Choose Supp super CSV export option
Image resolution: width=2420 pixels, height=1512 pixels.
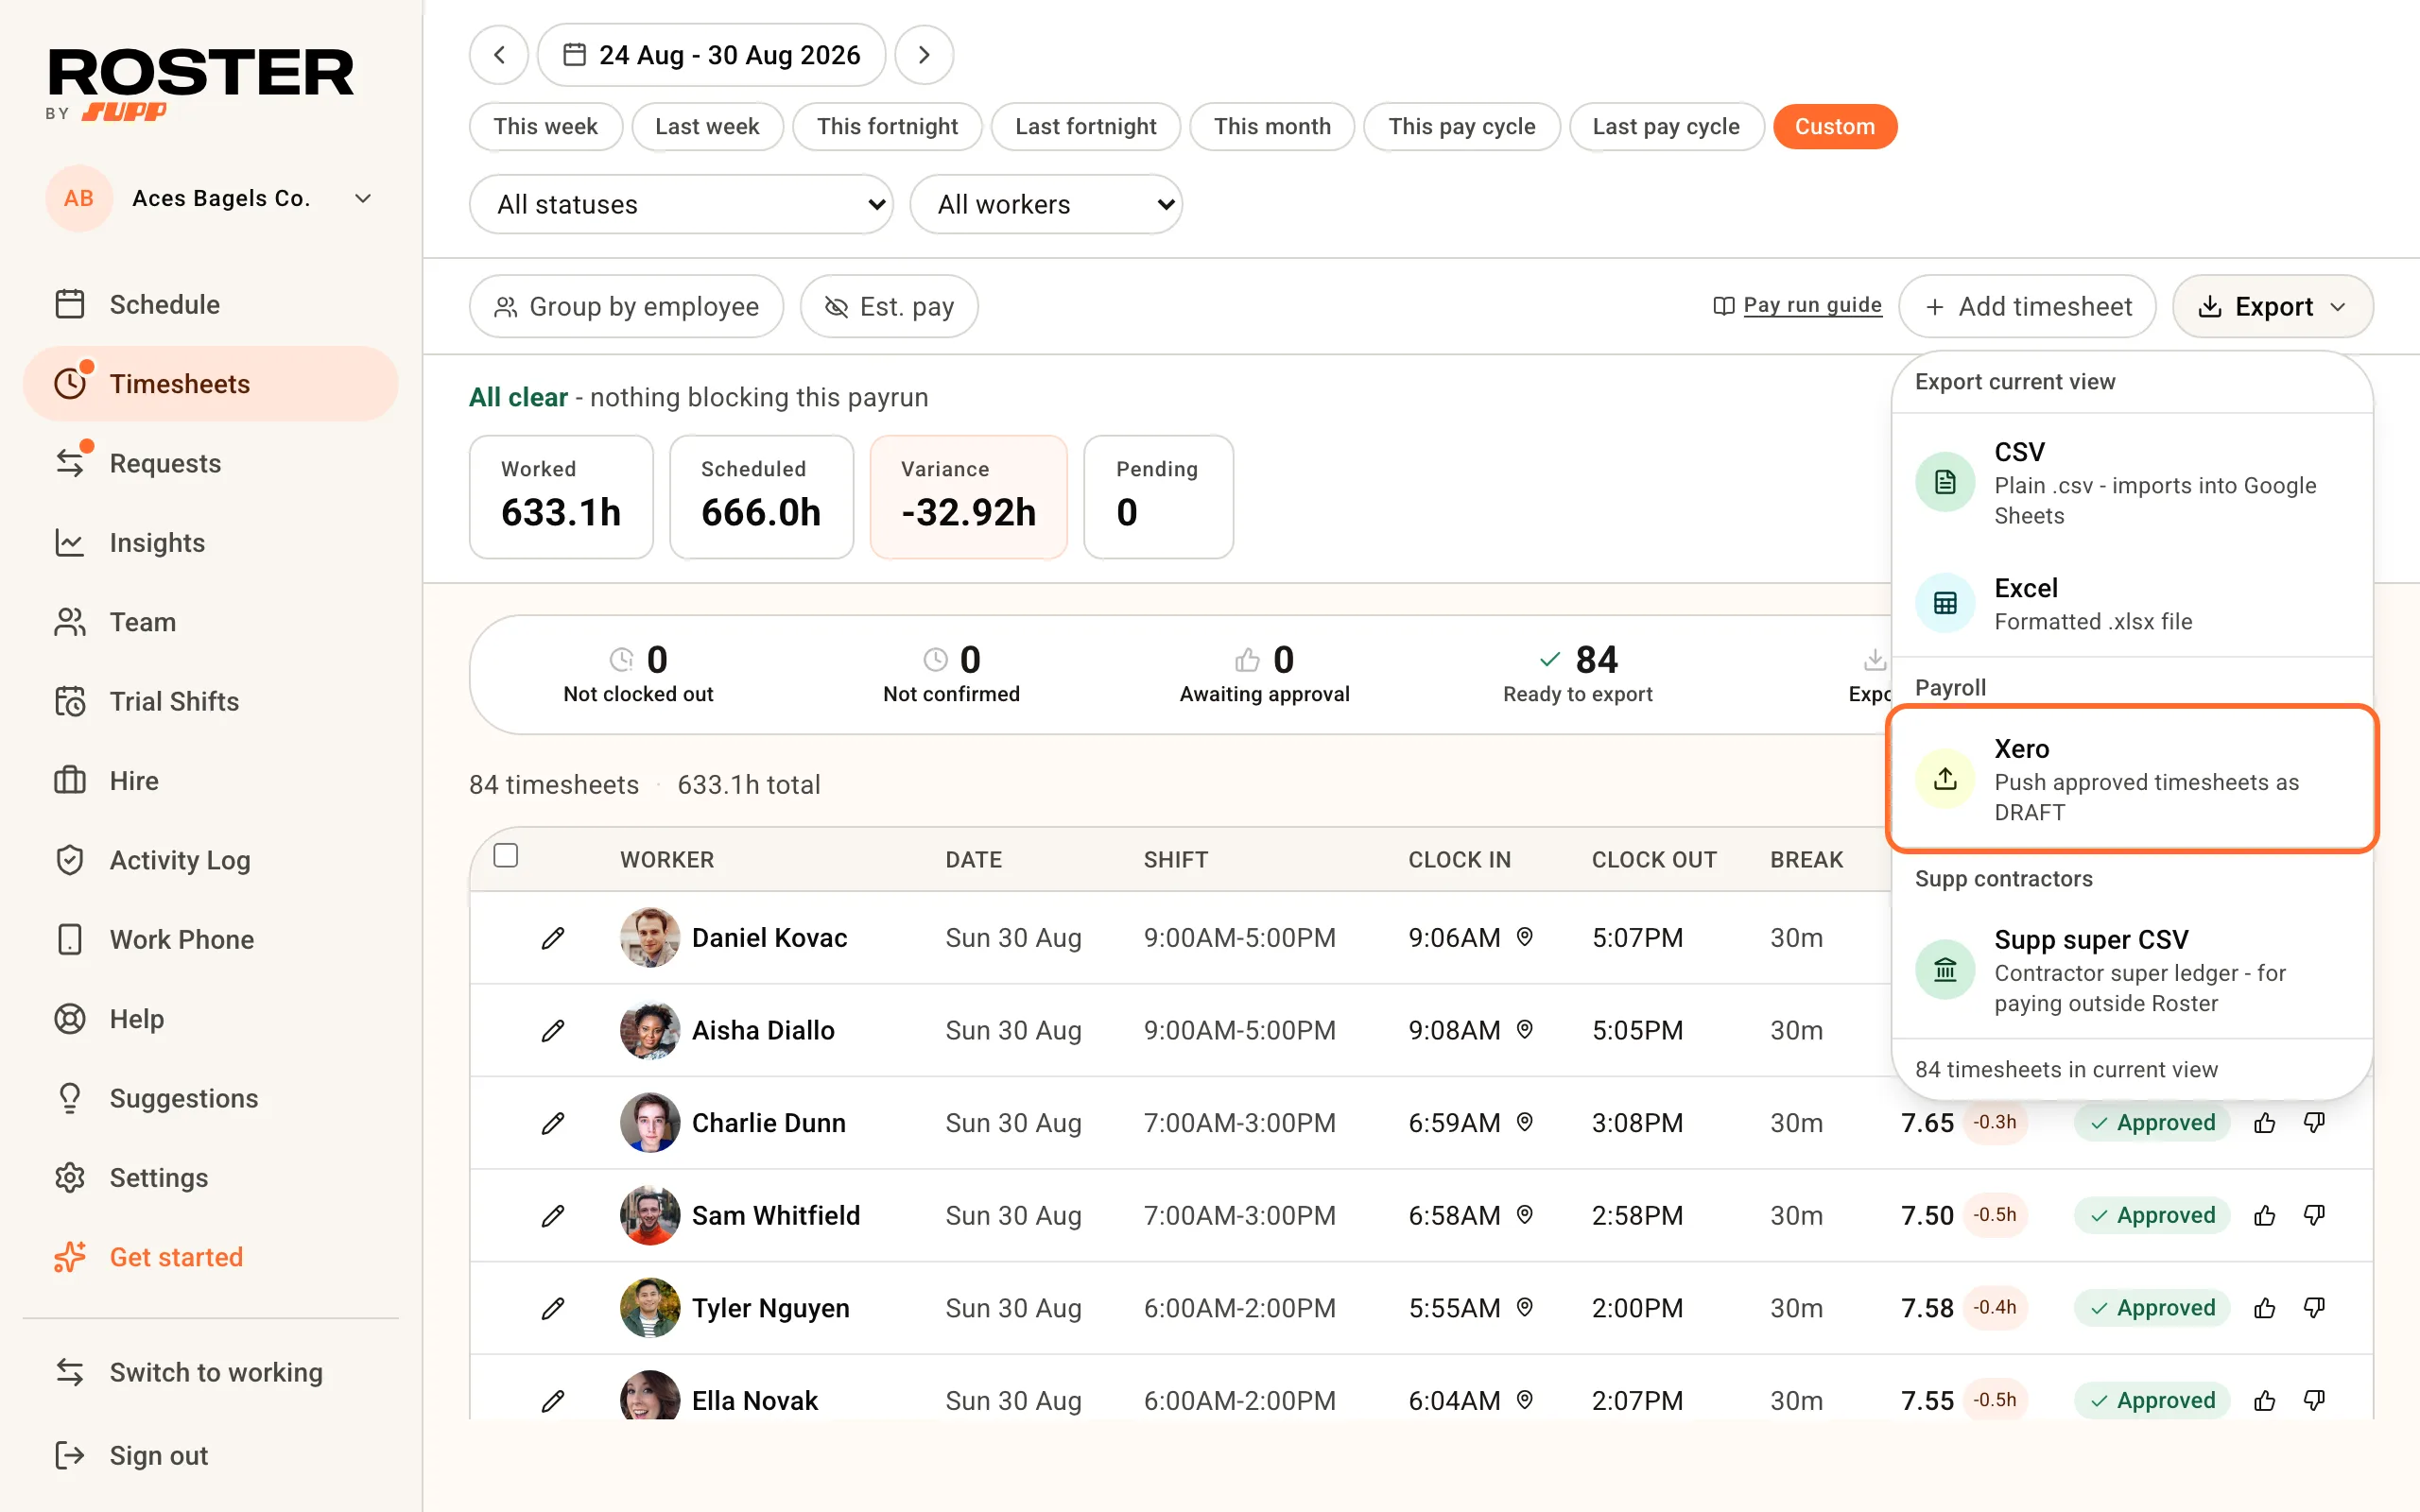(x=2132, y=970)
